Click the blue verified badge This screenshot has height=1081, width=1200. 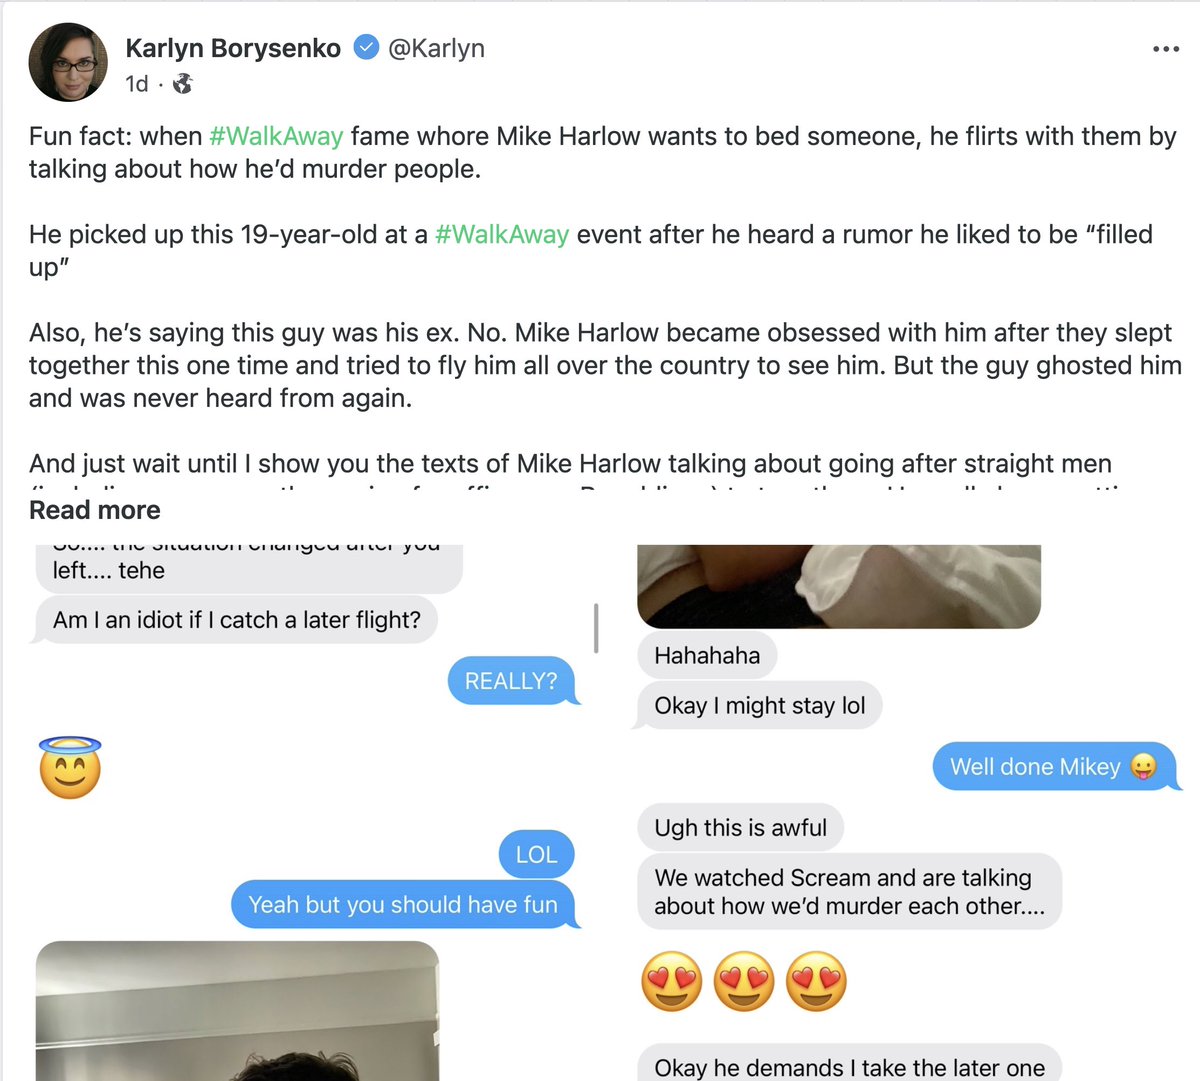point(367,47)
